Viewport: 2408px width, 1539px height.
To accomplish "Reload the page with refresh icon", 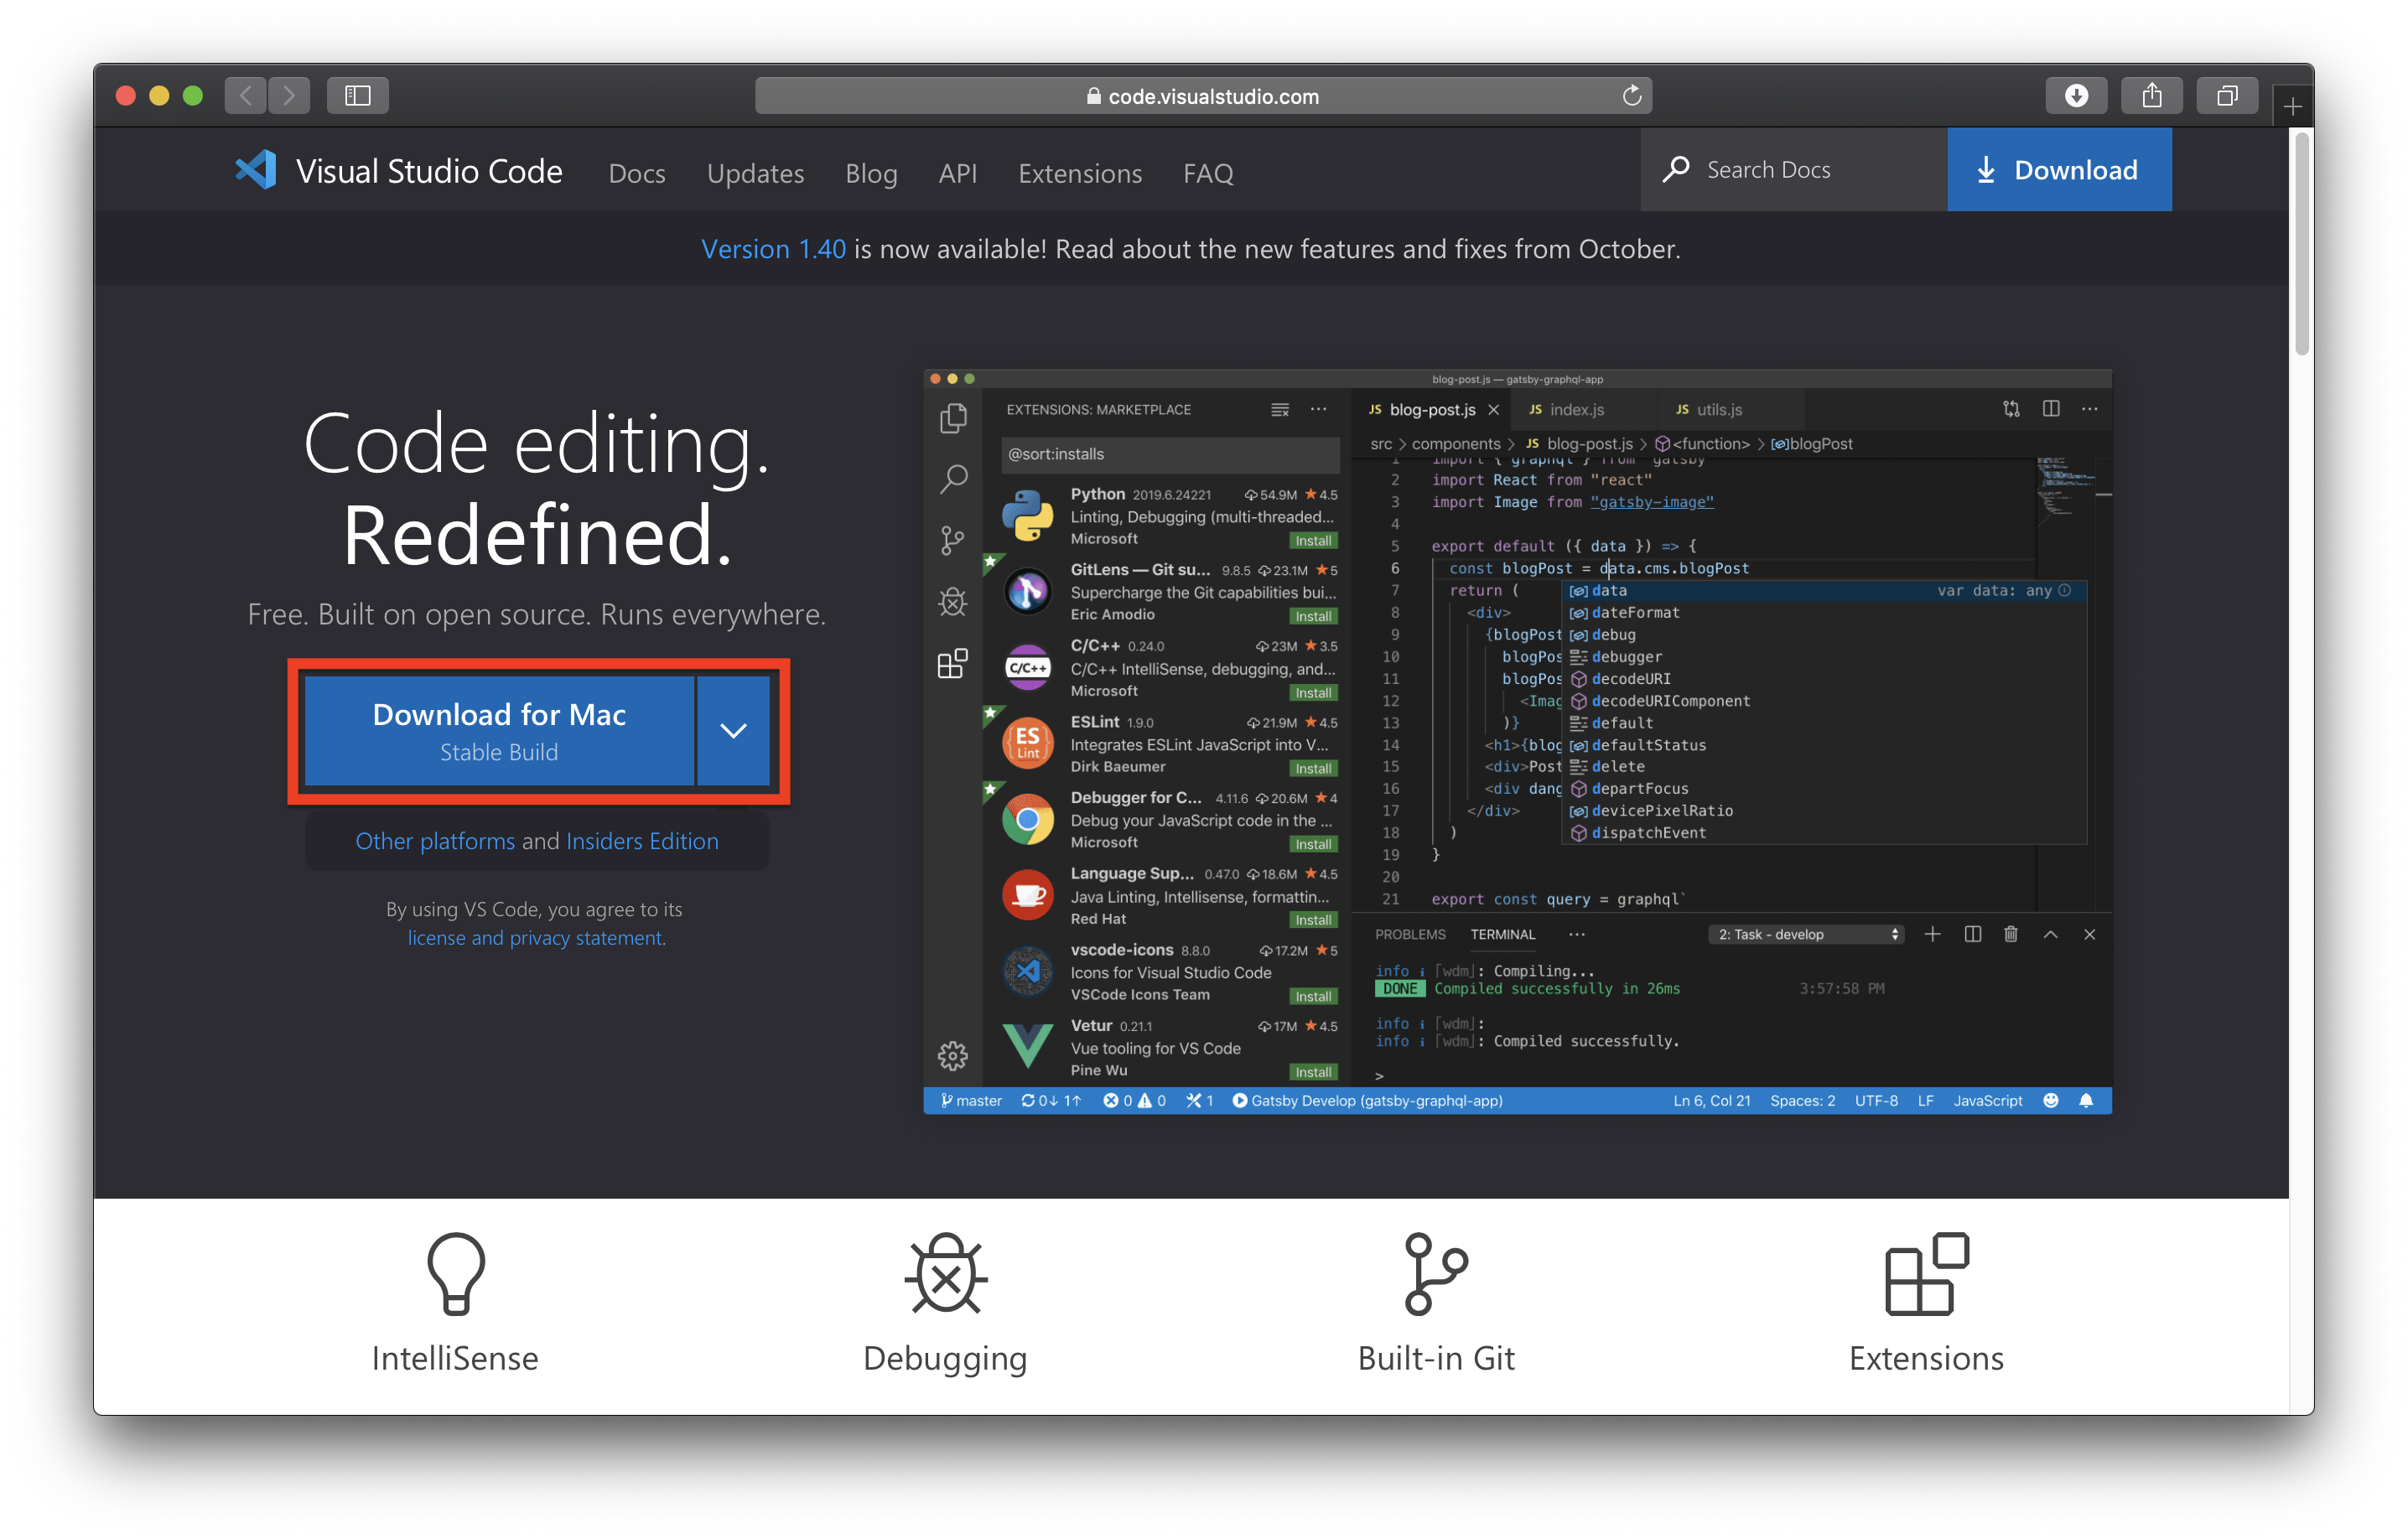I will (x=1631, y=96).
